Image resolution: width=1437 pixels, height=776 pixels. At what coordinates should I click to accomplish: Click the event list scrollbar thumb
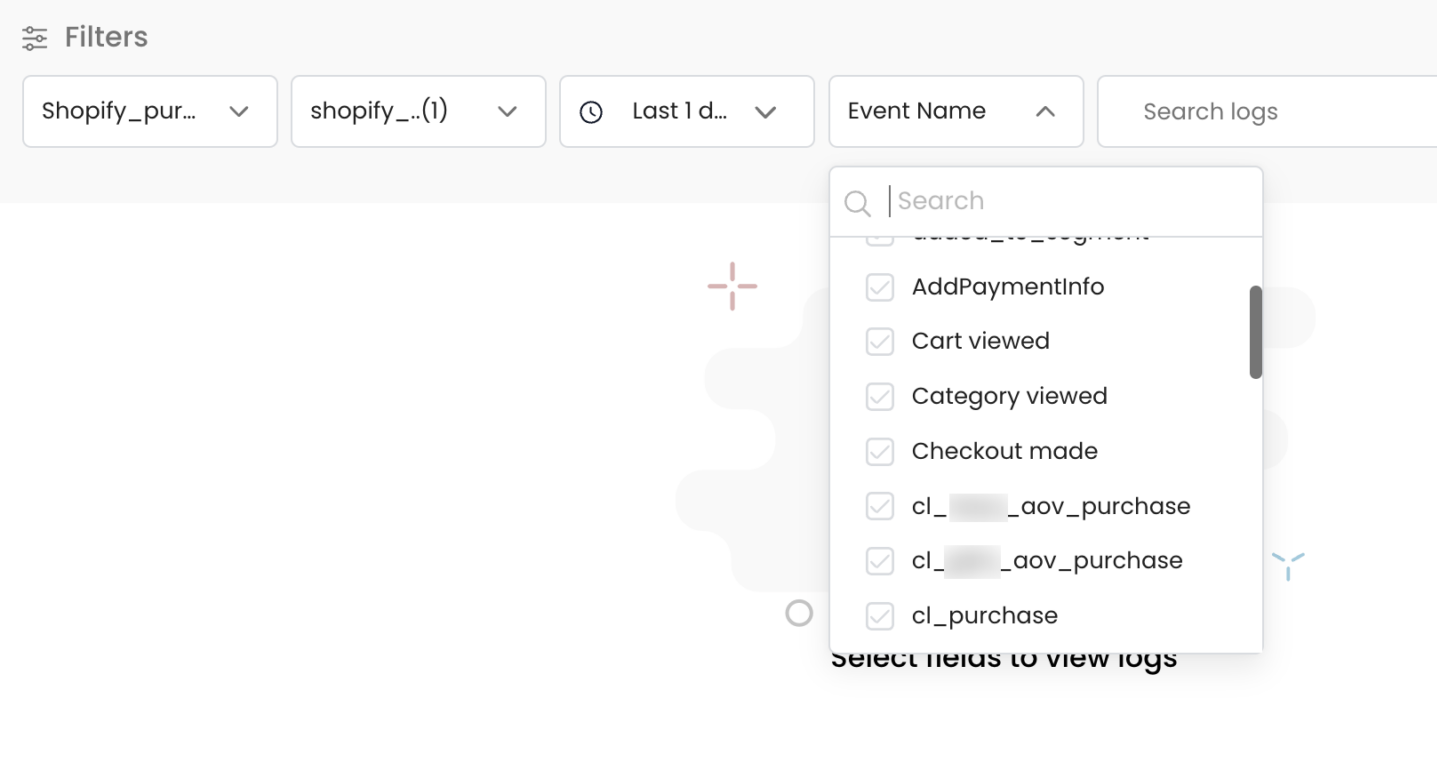[x=1256, y=332]
